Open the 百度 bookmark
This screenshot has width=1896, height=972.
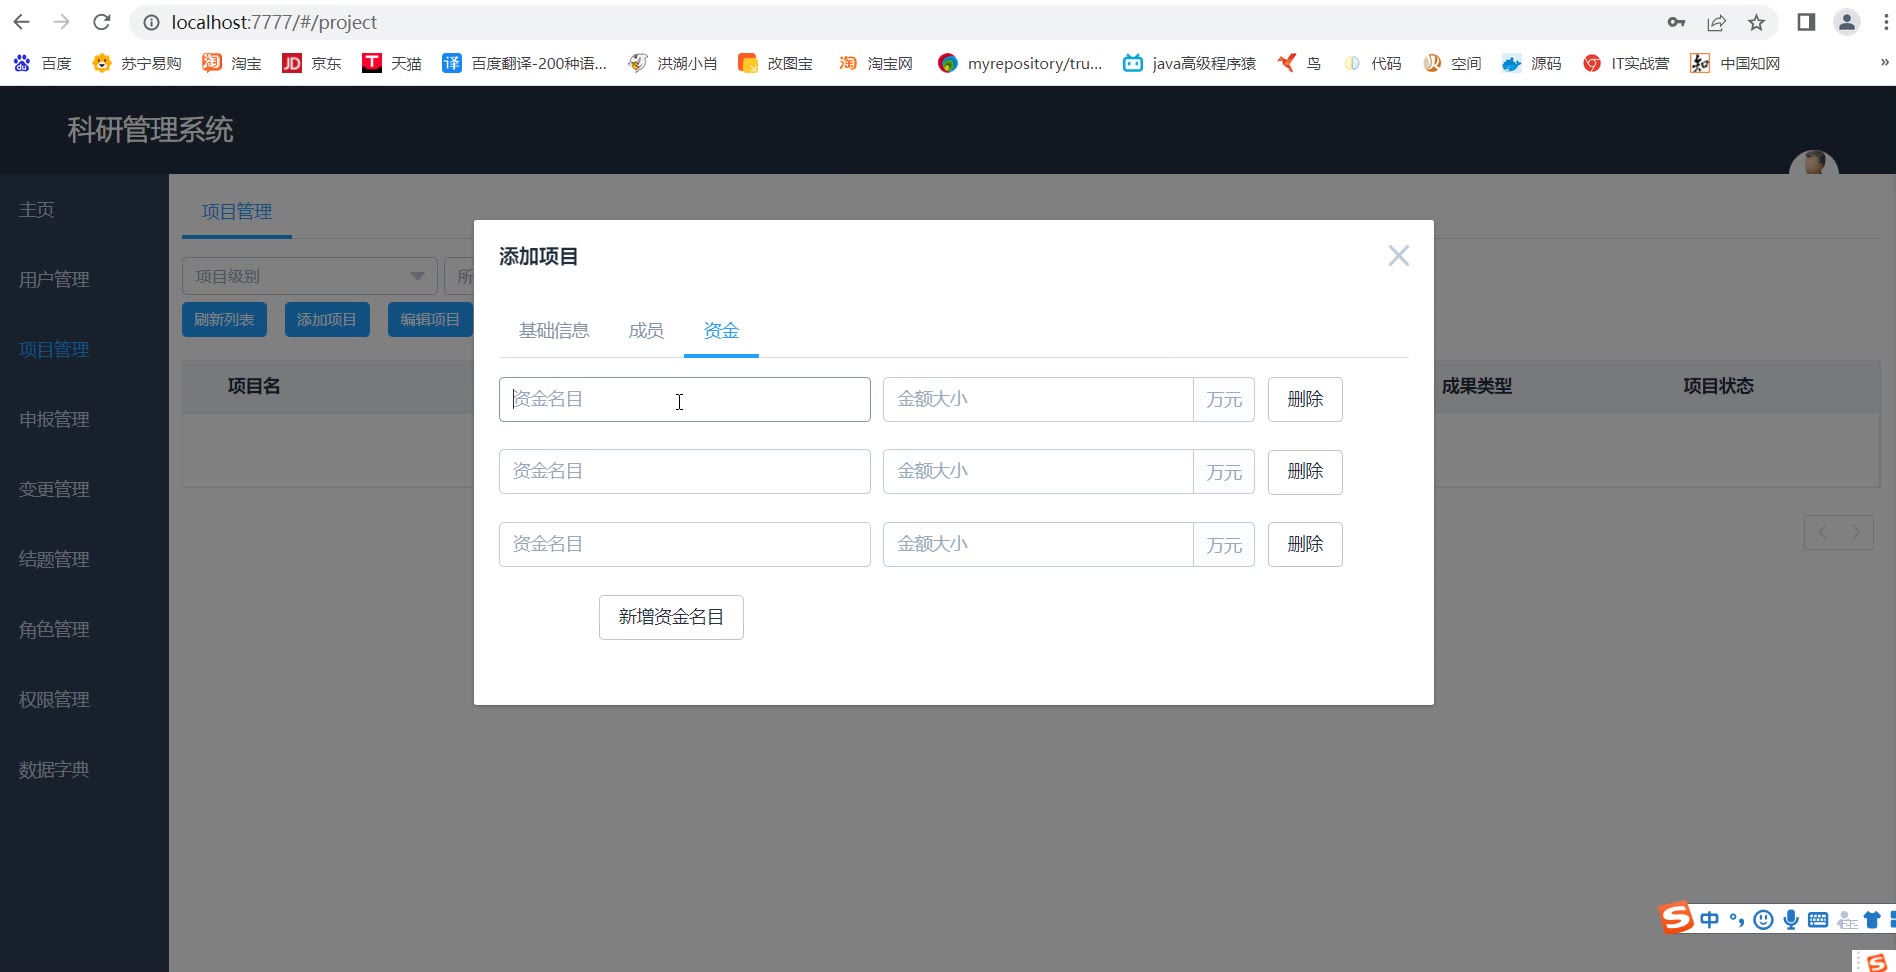[x=43, y=63]
